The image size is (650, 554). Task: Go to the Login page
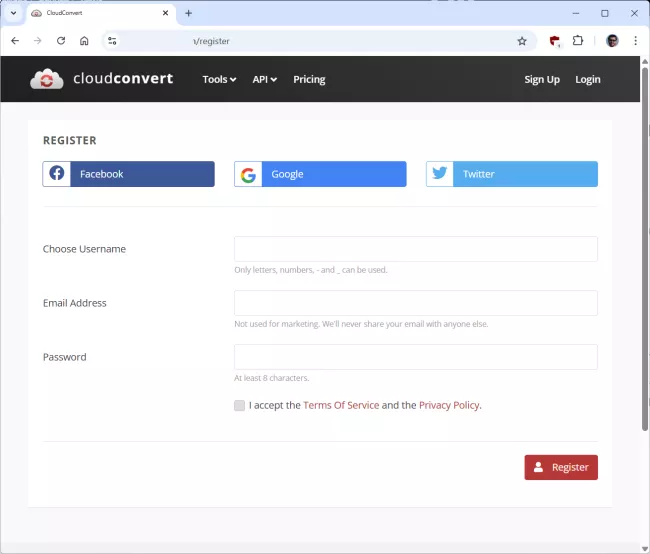point(588,79)
